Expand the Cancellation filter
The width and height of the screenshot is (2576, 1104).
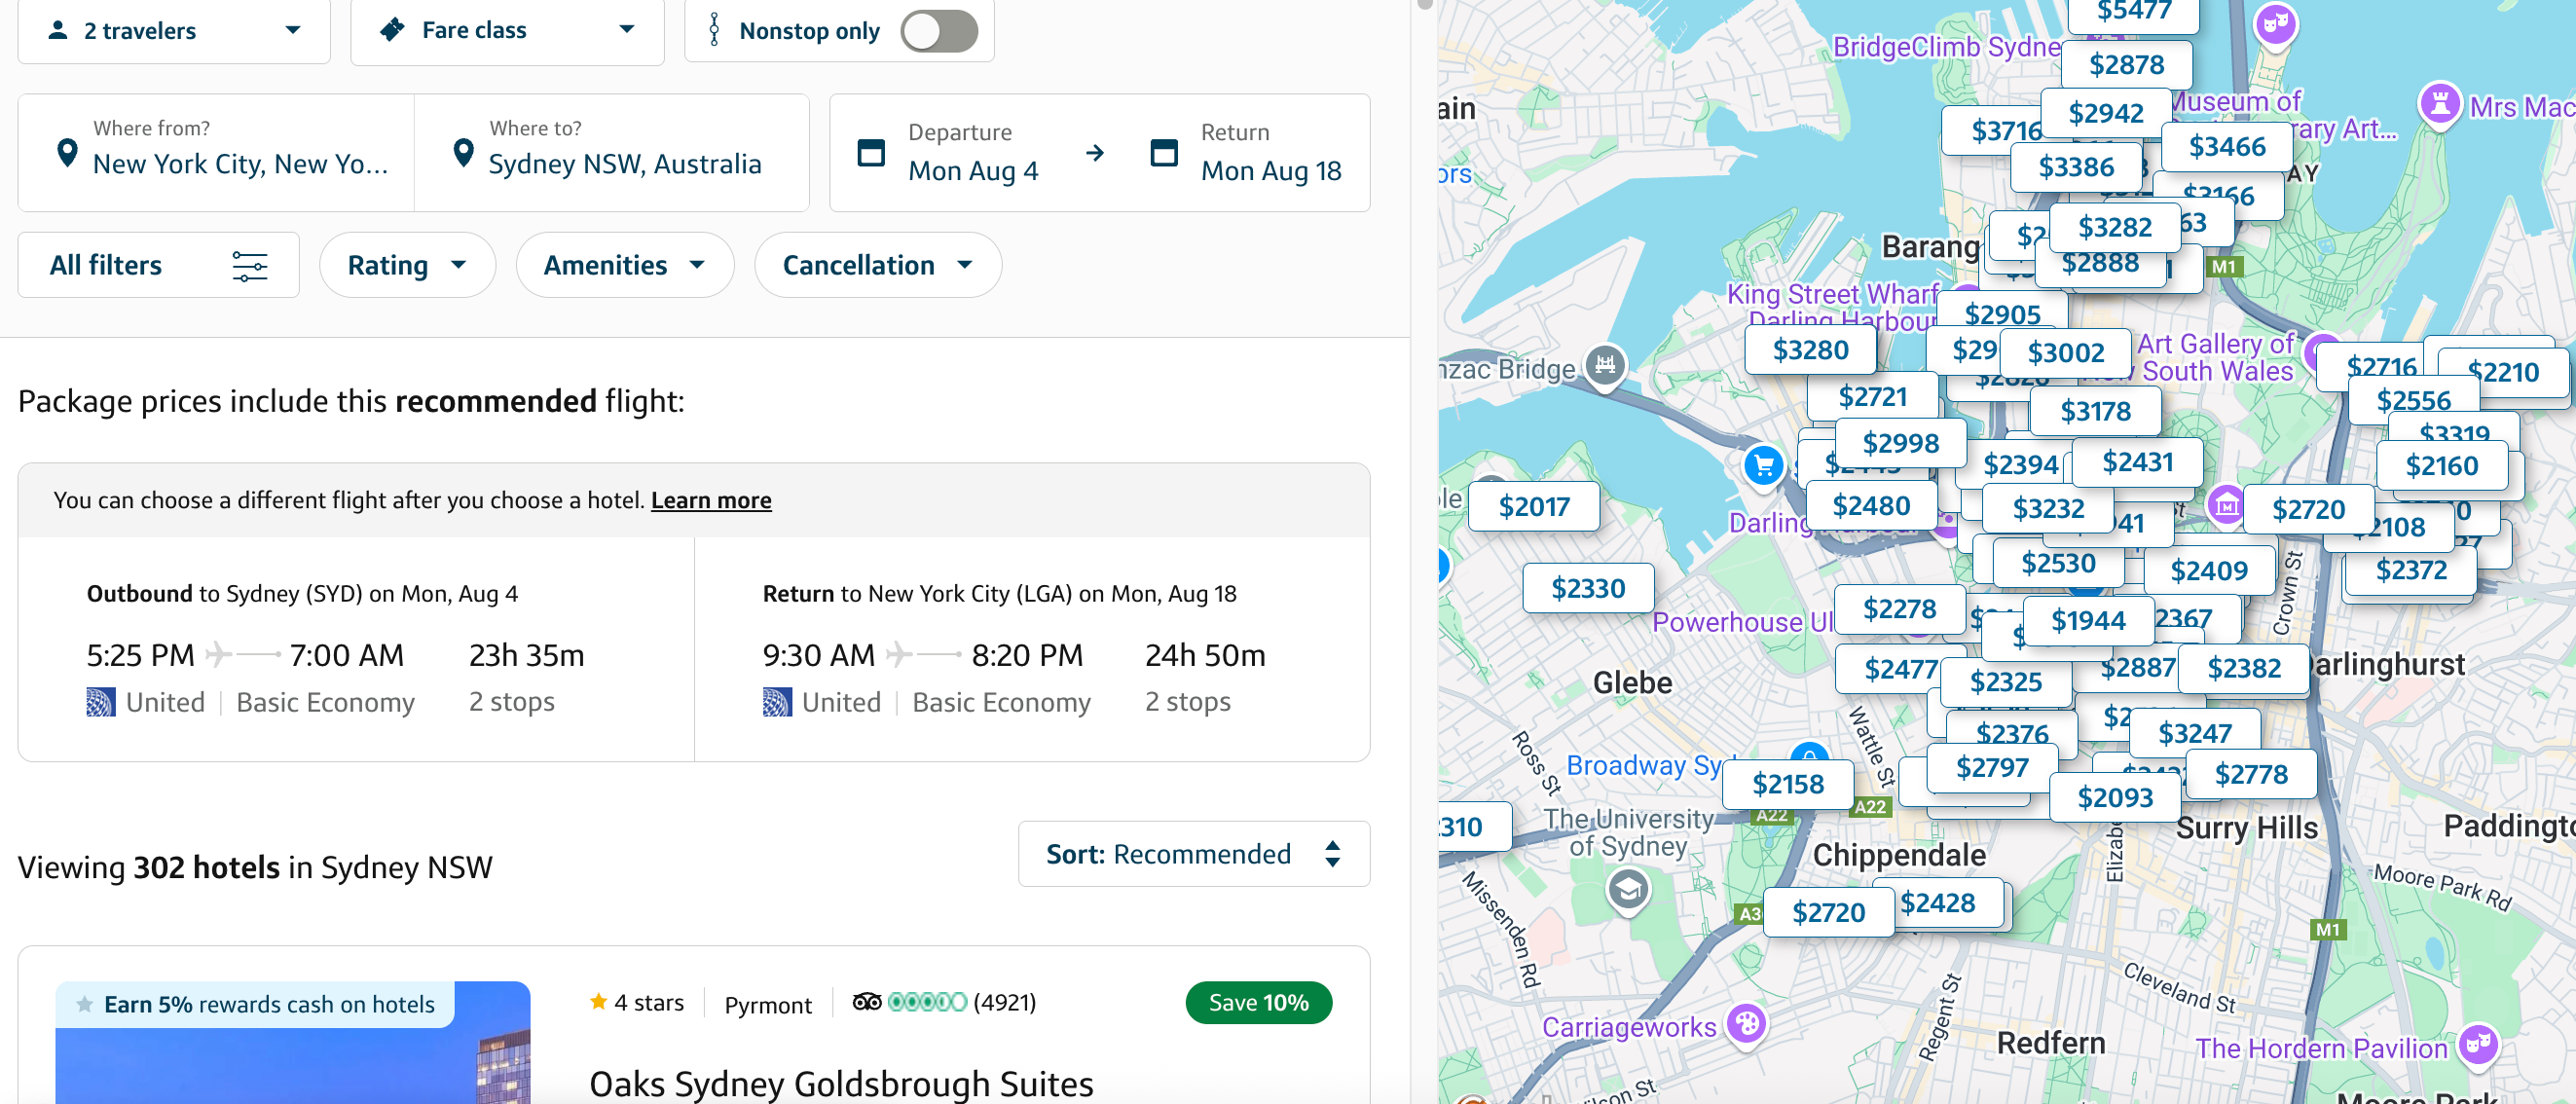click(876, 265)
